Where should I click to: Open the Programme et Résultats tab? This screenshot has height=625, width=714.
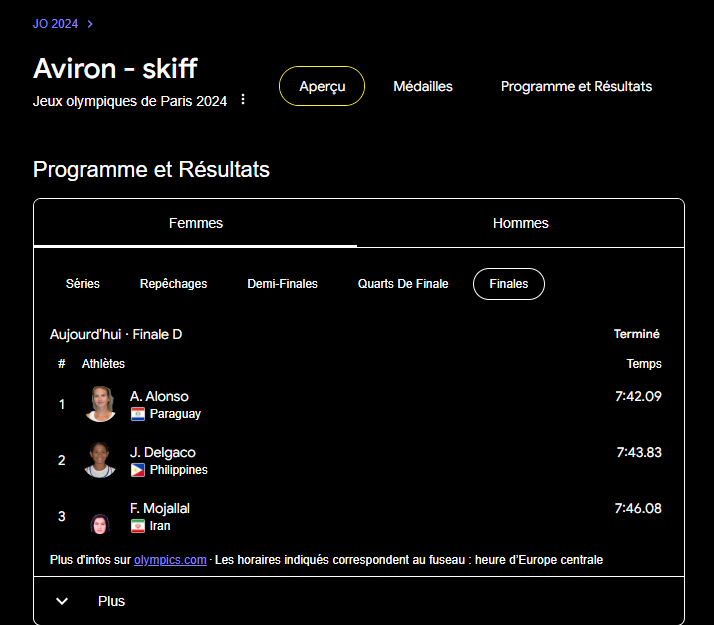coord(576,87)
